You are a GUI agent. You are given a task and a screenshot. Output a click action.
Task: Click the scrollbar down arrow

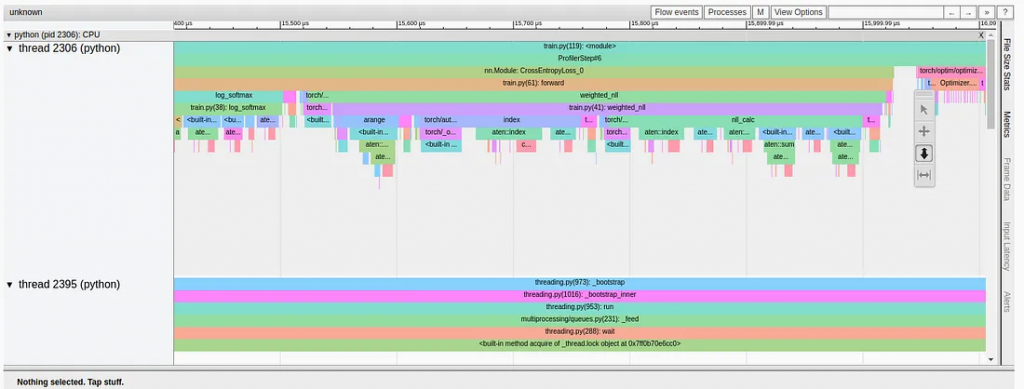click(991, 359)
